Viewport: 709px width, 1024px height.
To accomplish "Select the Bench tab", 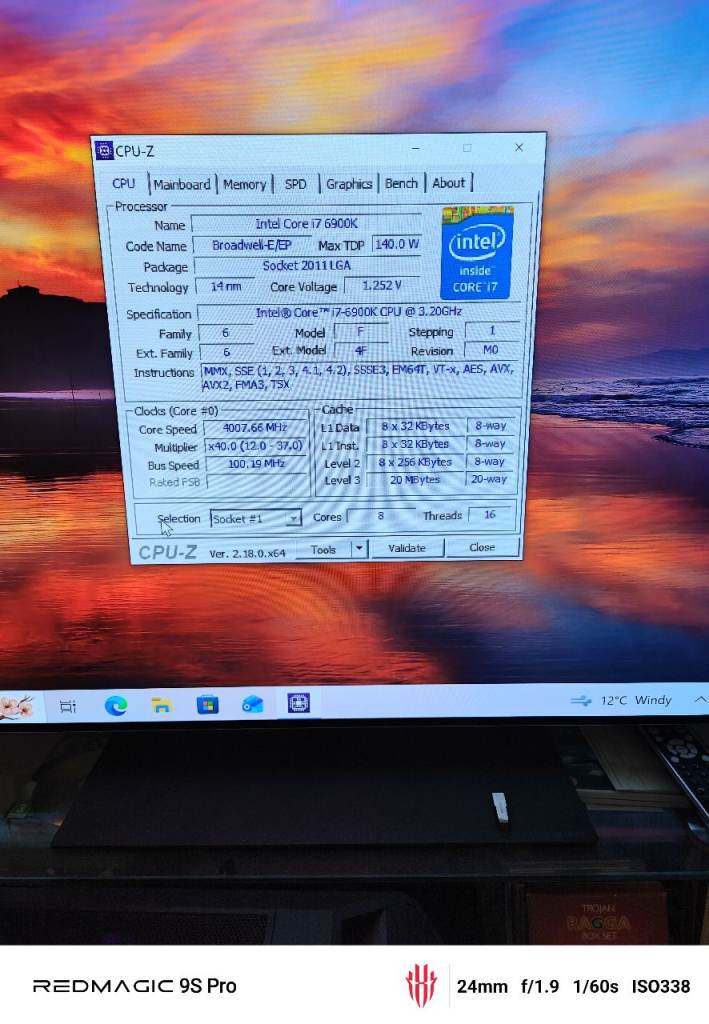I will (x=401, y=183).
